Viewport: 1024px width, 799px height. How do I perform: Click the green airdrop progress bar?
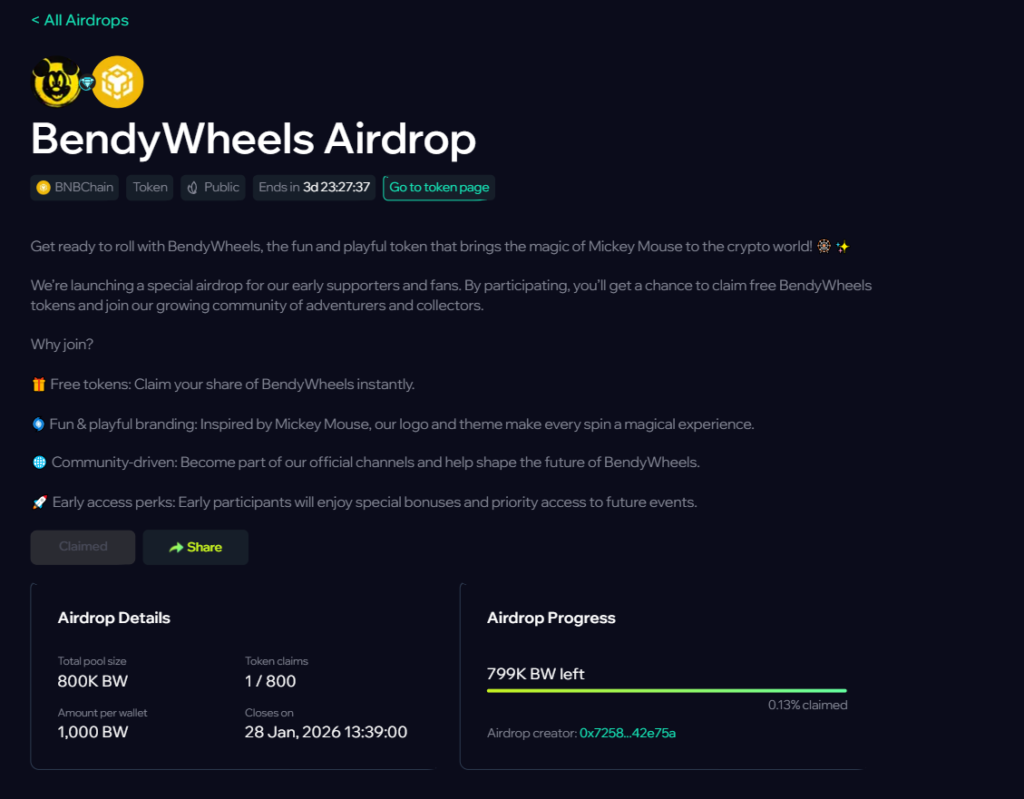pyautogui.click(x=666, y=690)
